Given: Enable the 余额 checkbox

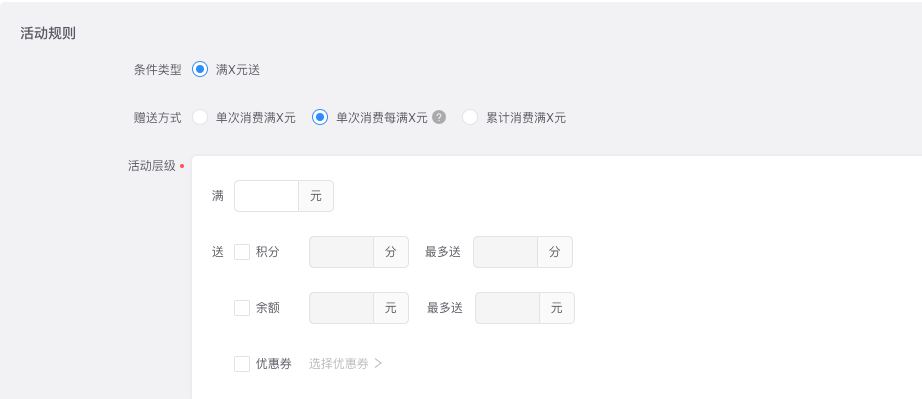Looking at the screenshot, I should (x=242, y=308).
